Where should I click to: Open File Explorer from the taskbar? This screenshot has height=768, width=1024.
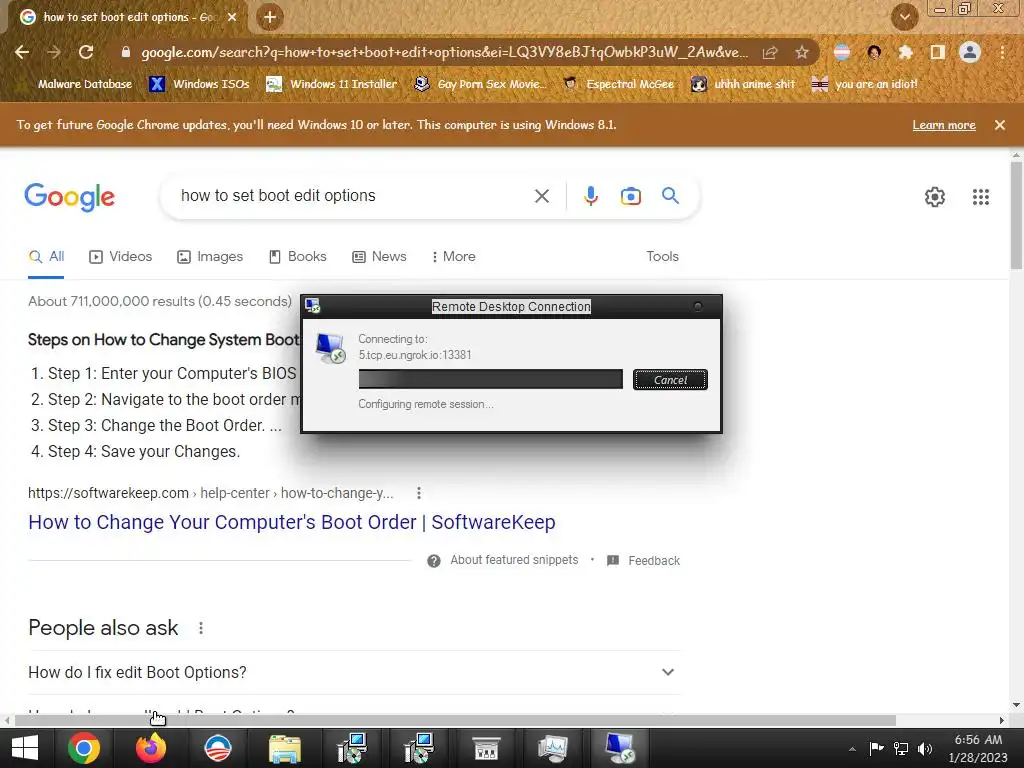[285, 748]
